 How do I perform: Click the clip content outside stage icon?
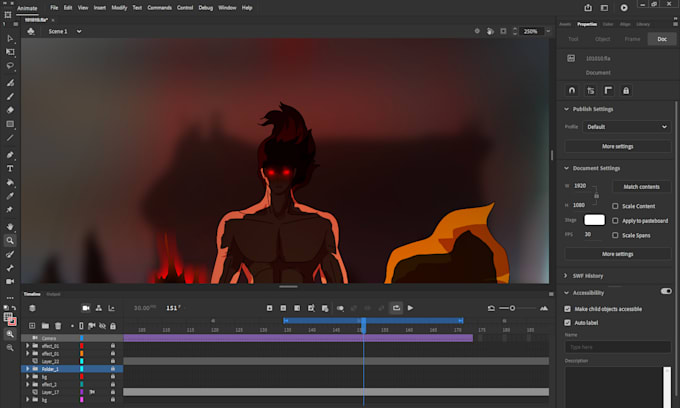click(x=503, y=31)
